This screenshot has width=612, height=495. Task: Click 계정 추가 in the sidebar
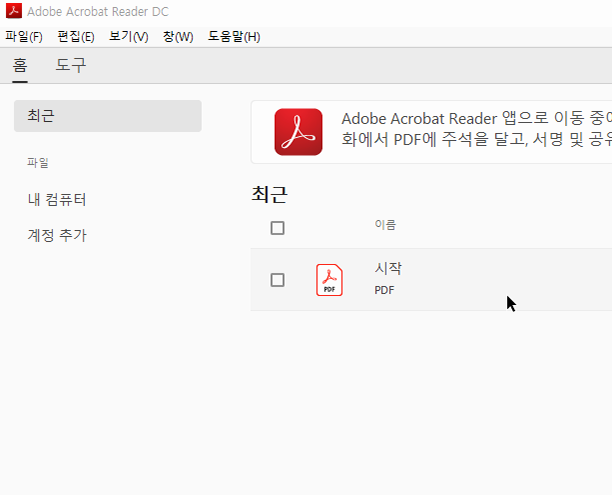[x=57, y=235]
